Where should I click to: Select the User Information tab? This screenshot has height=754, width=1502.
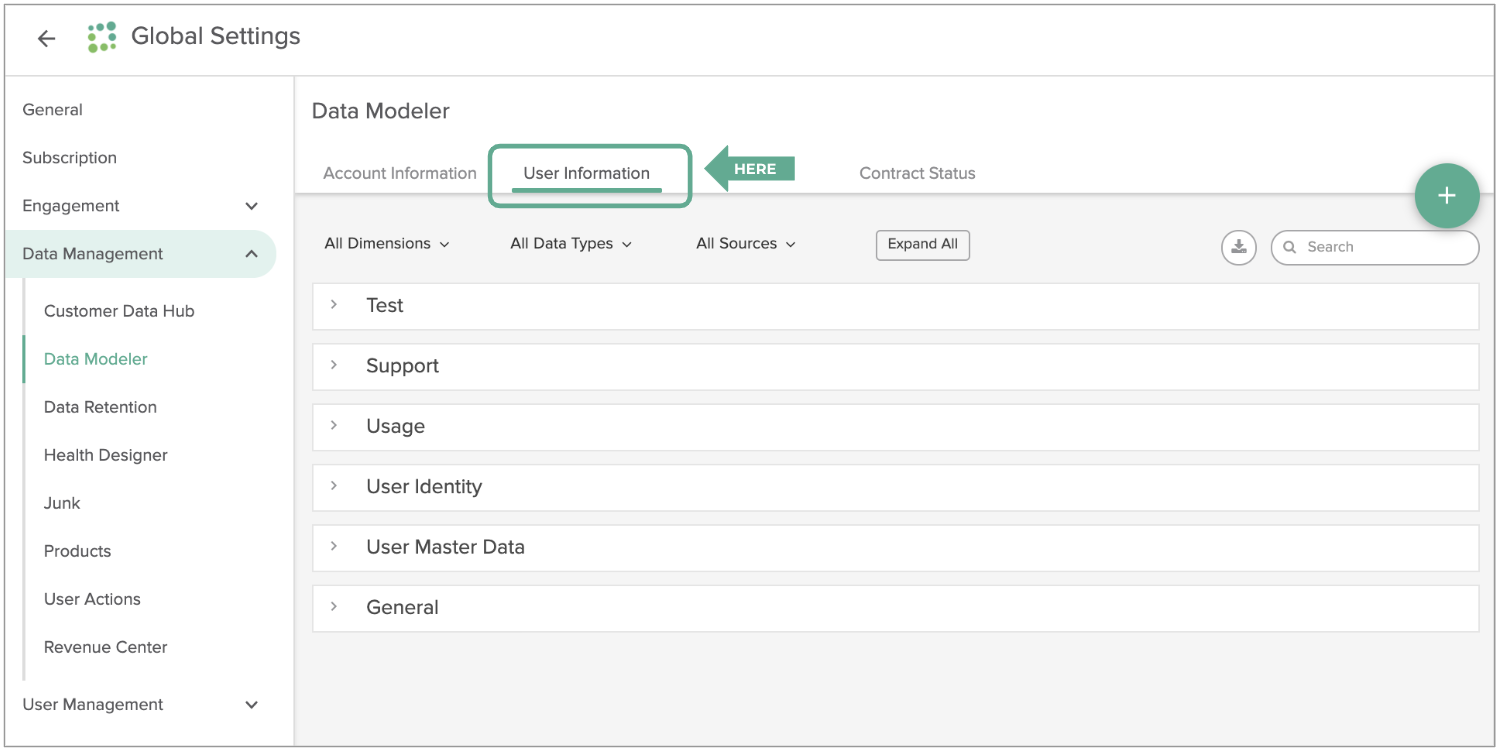[x=587, y=173]
